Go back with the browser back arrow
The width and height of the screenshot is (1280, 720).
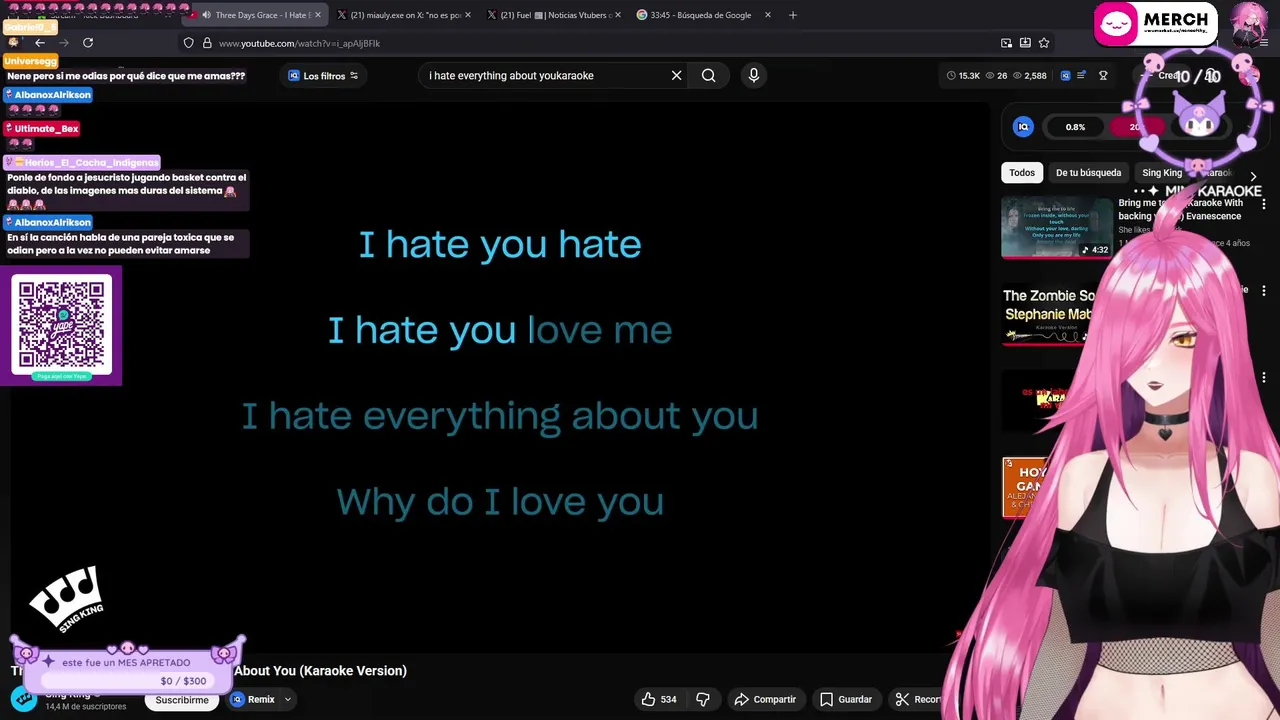(39, 43)
